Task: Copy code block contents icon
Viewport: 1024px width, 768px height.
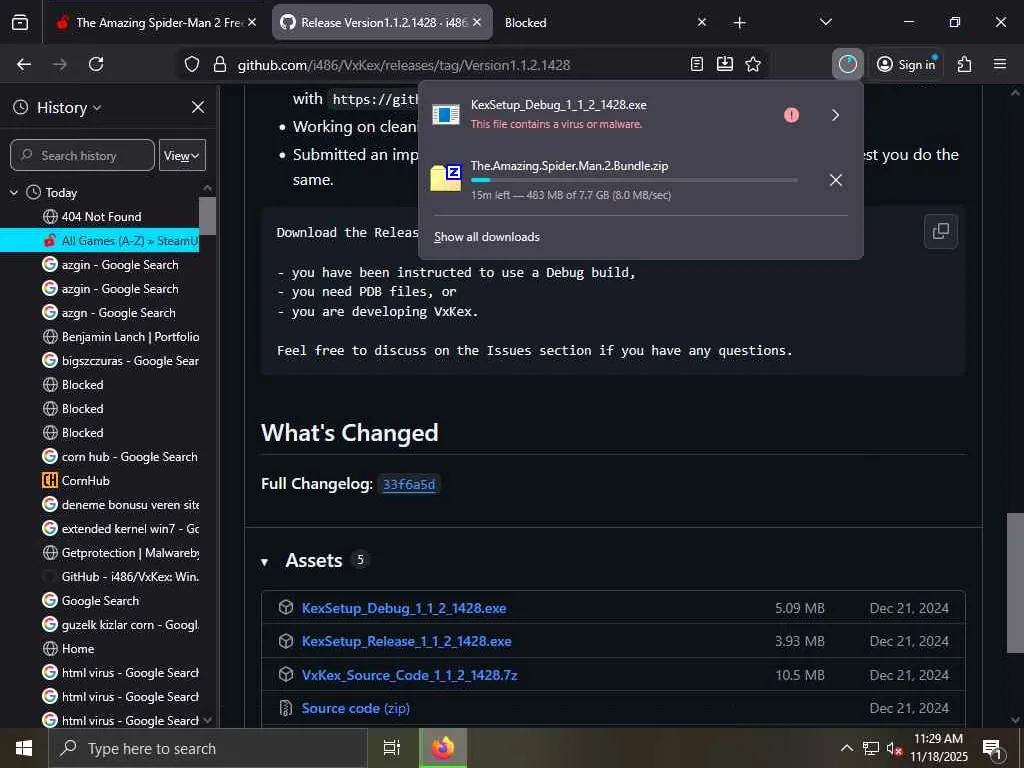Action: 940,231
